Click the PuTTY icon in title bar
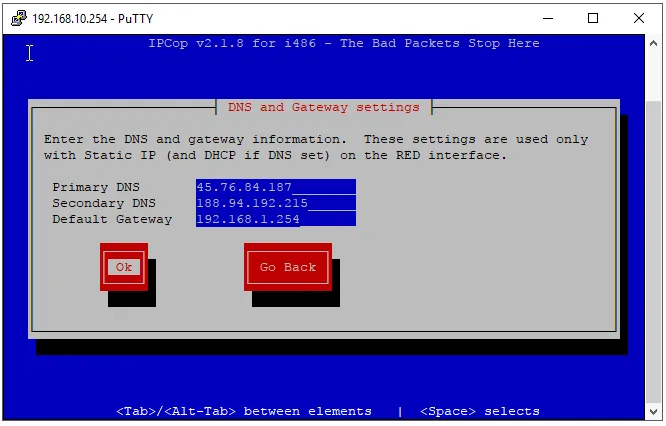 19,18
